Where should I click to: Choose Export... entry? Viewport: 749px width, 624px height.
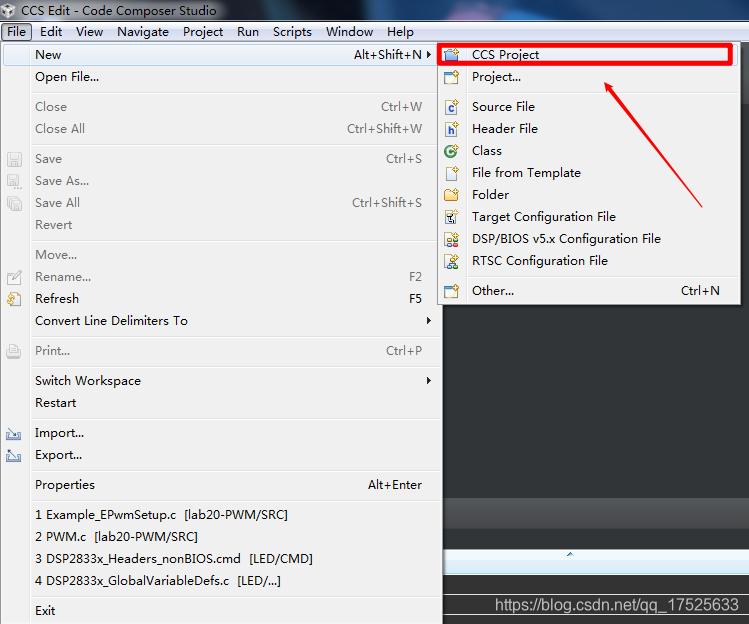tap(222, 455)
